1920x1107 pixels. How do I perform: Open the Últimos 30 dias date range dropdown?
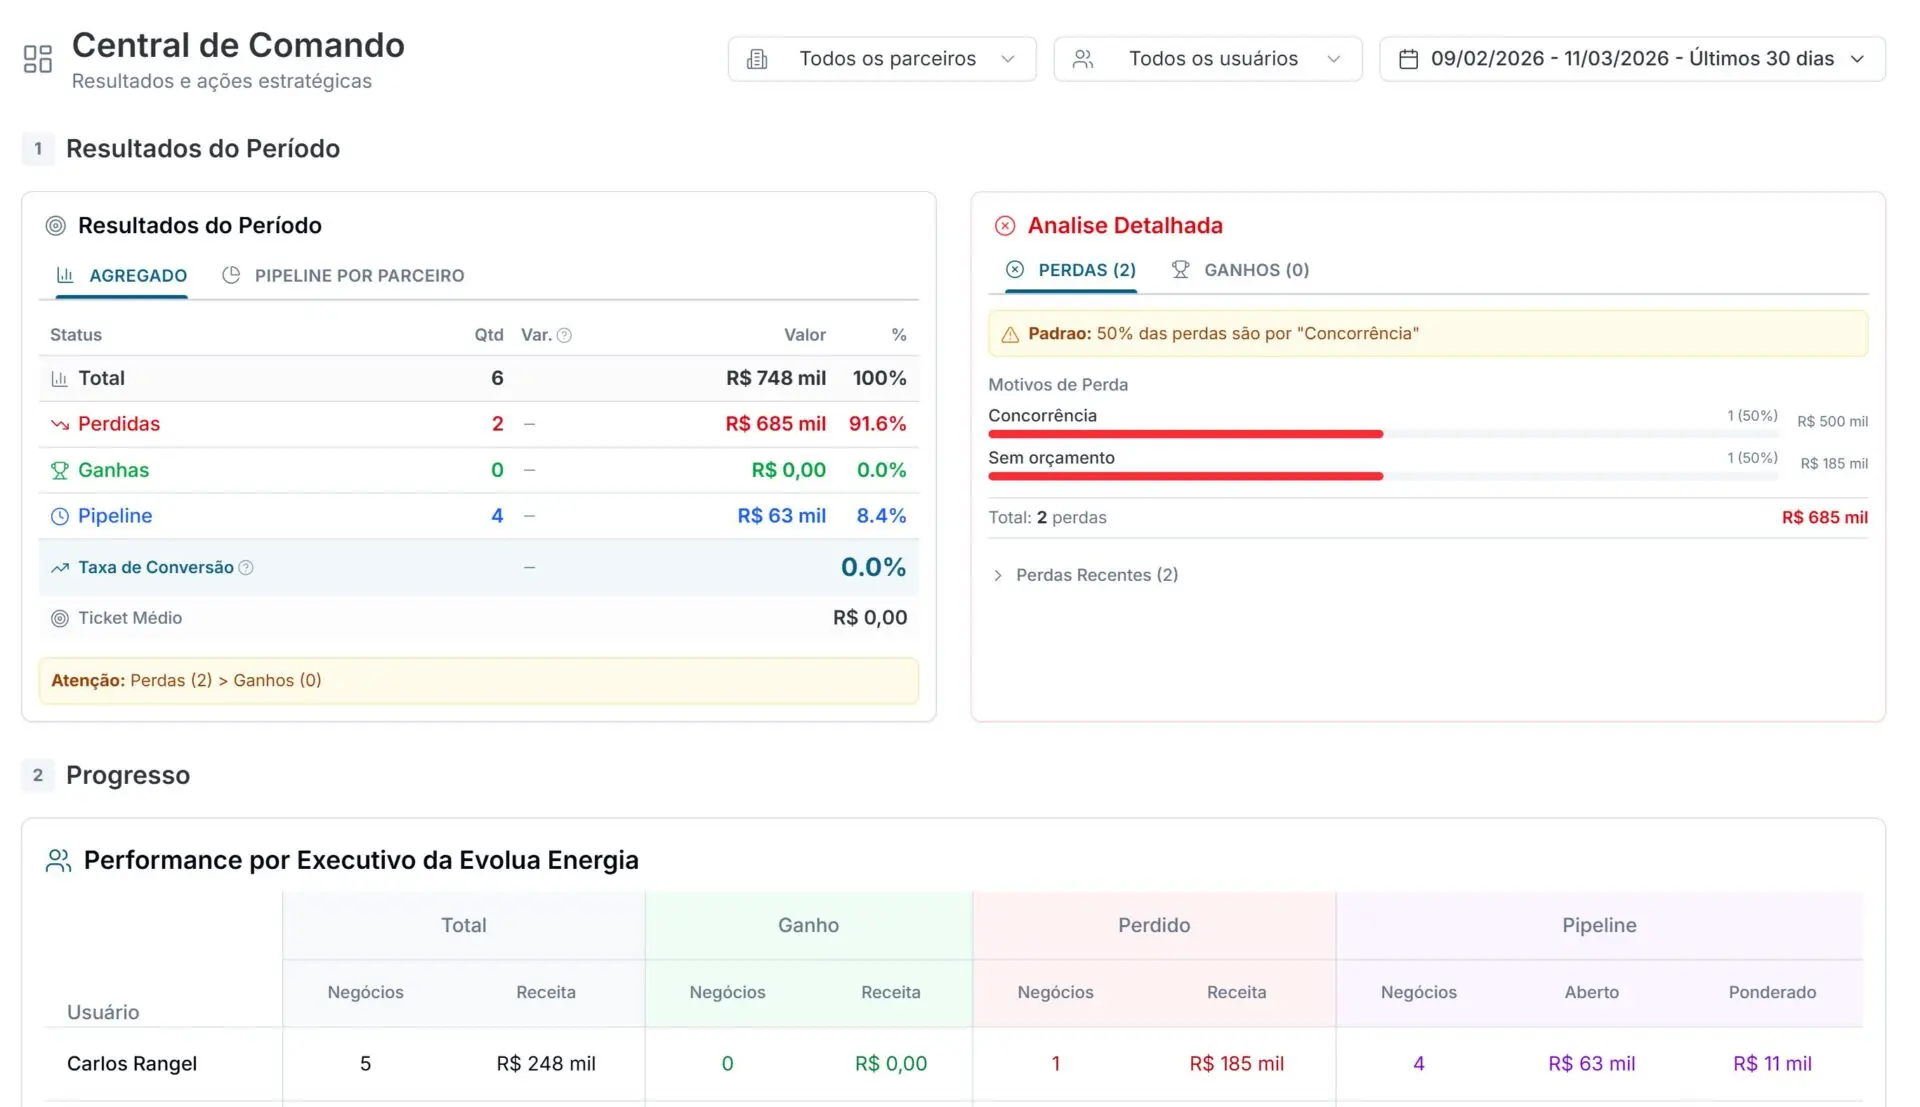pyautogui.click(x=1632, y=59)
